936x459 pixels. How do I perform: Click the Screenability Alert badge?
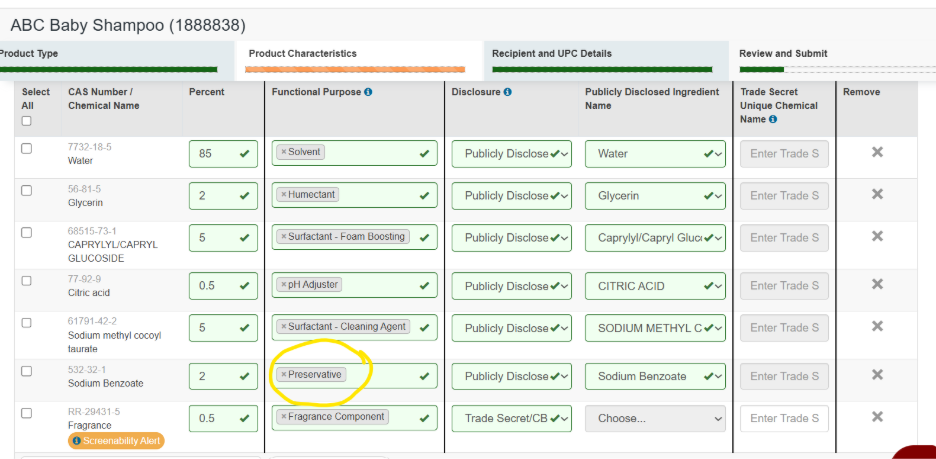(x=116, y=441)
